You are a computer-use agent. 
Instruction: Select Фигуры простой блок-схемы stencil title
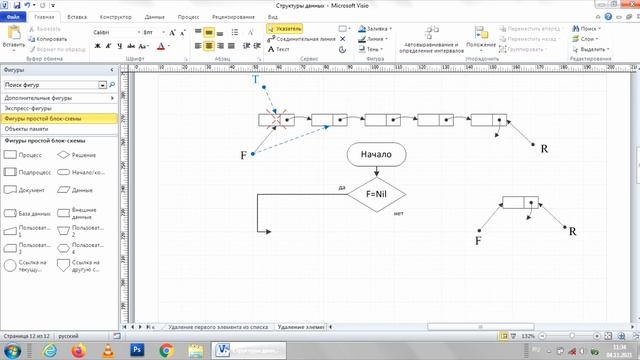[x=59, y=119]
